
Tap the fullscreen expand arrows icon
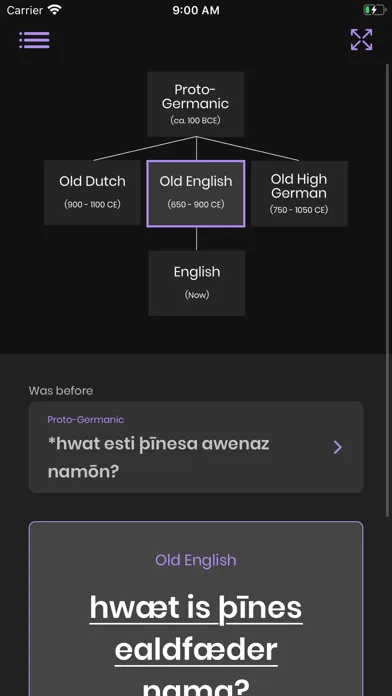point(361,40)
